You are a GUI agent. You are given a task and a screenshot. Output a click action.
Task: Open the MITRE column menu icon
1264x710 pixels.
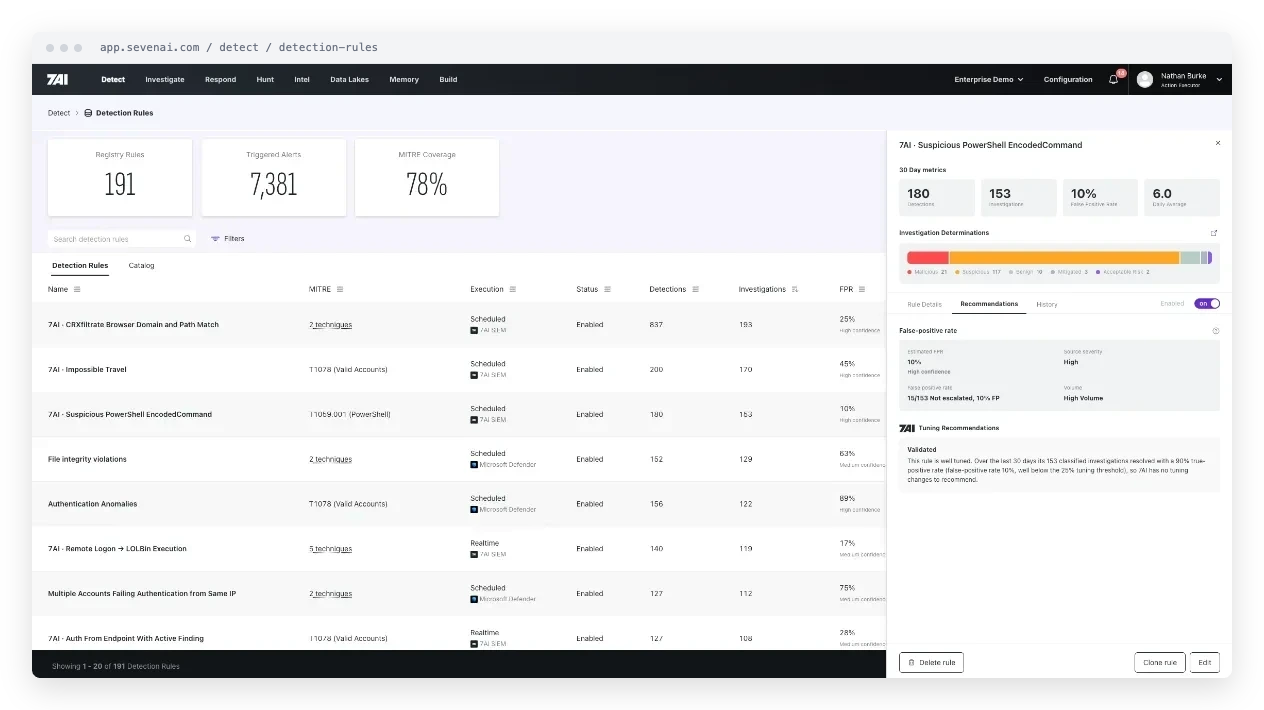340,290
